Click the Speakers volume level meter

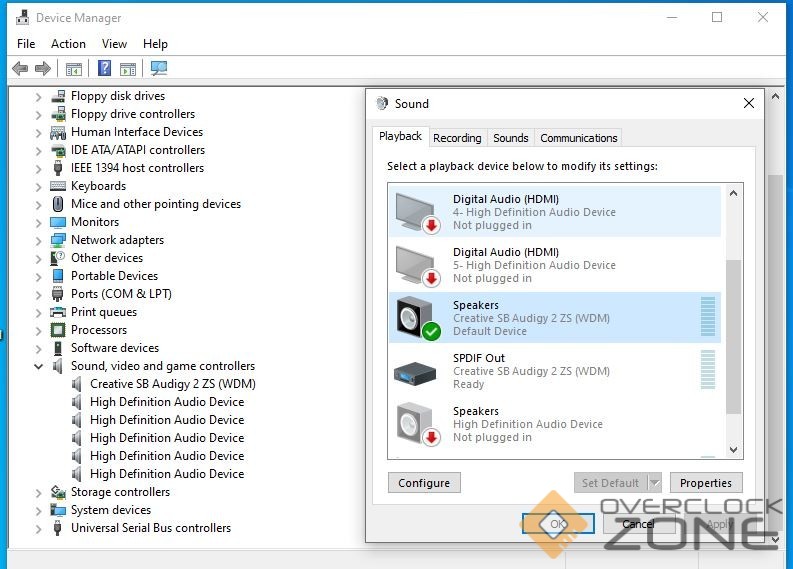coord(708,317)
